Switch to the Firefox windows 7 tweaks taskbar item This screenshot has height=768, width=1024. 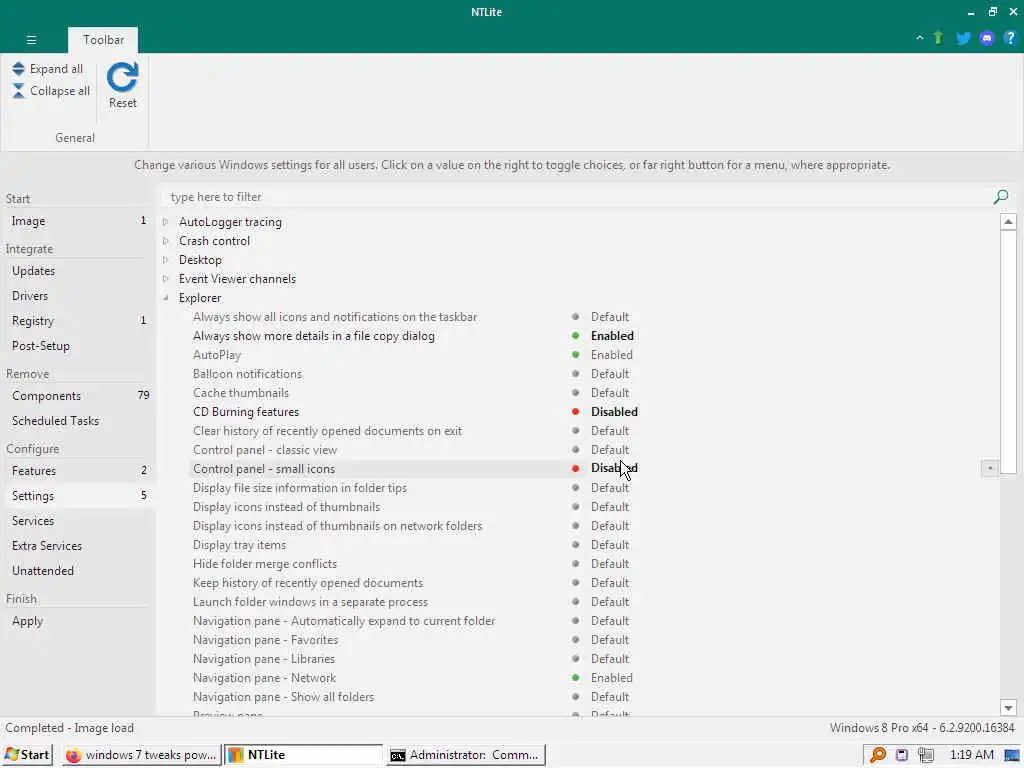142,755
